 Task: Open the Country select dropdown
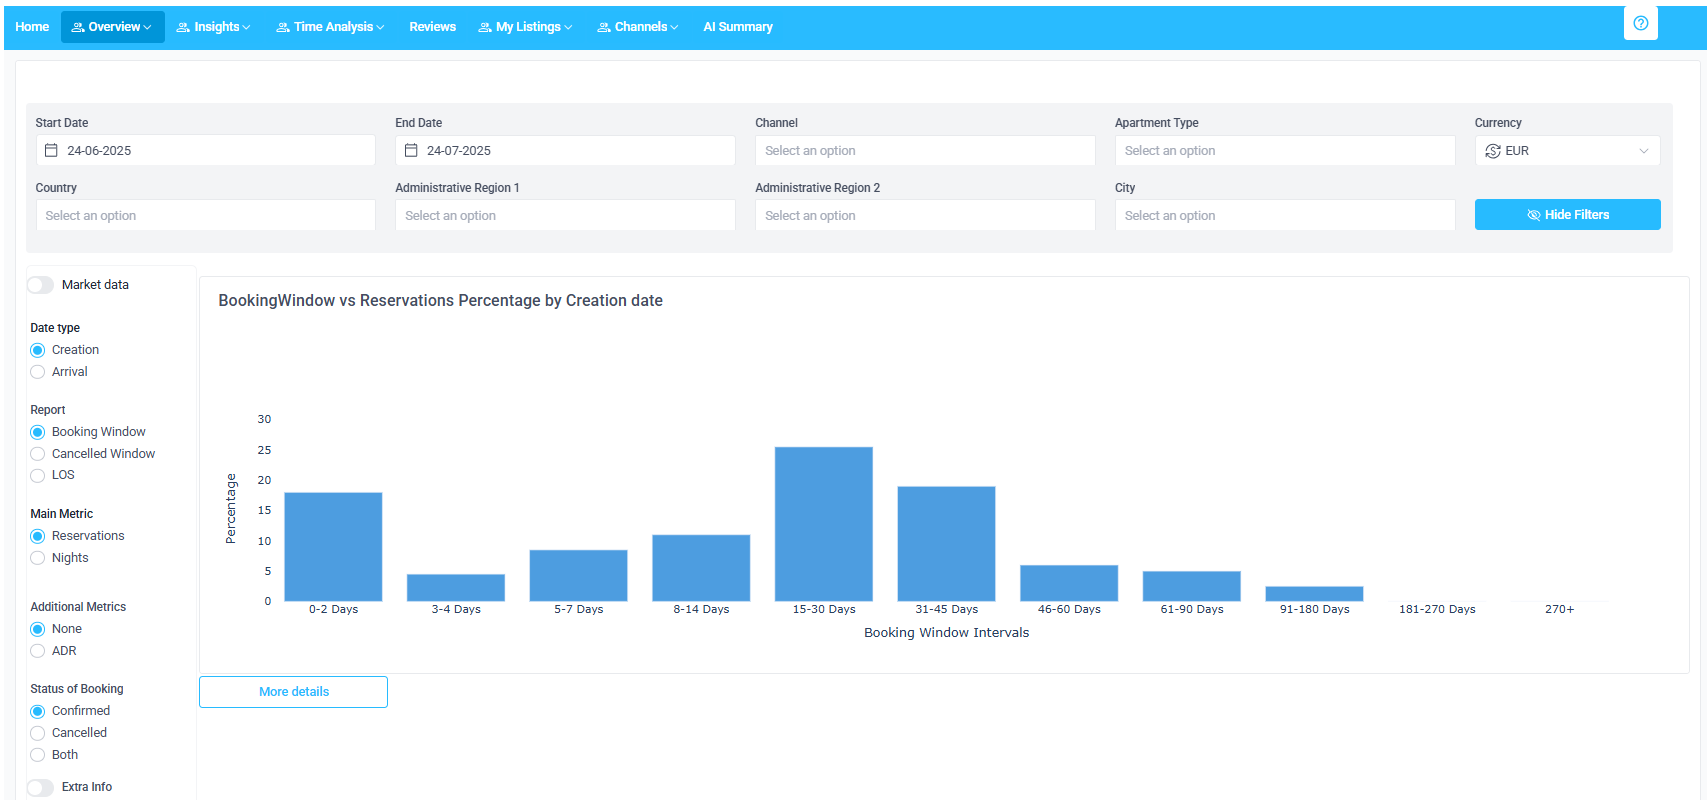point(205,216)
